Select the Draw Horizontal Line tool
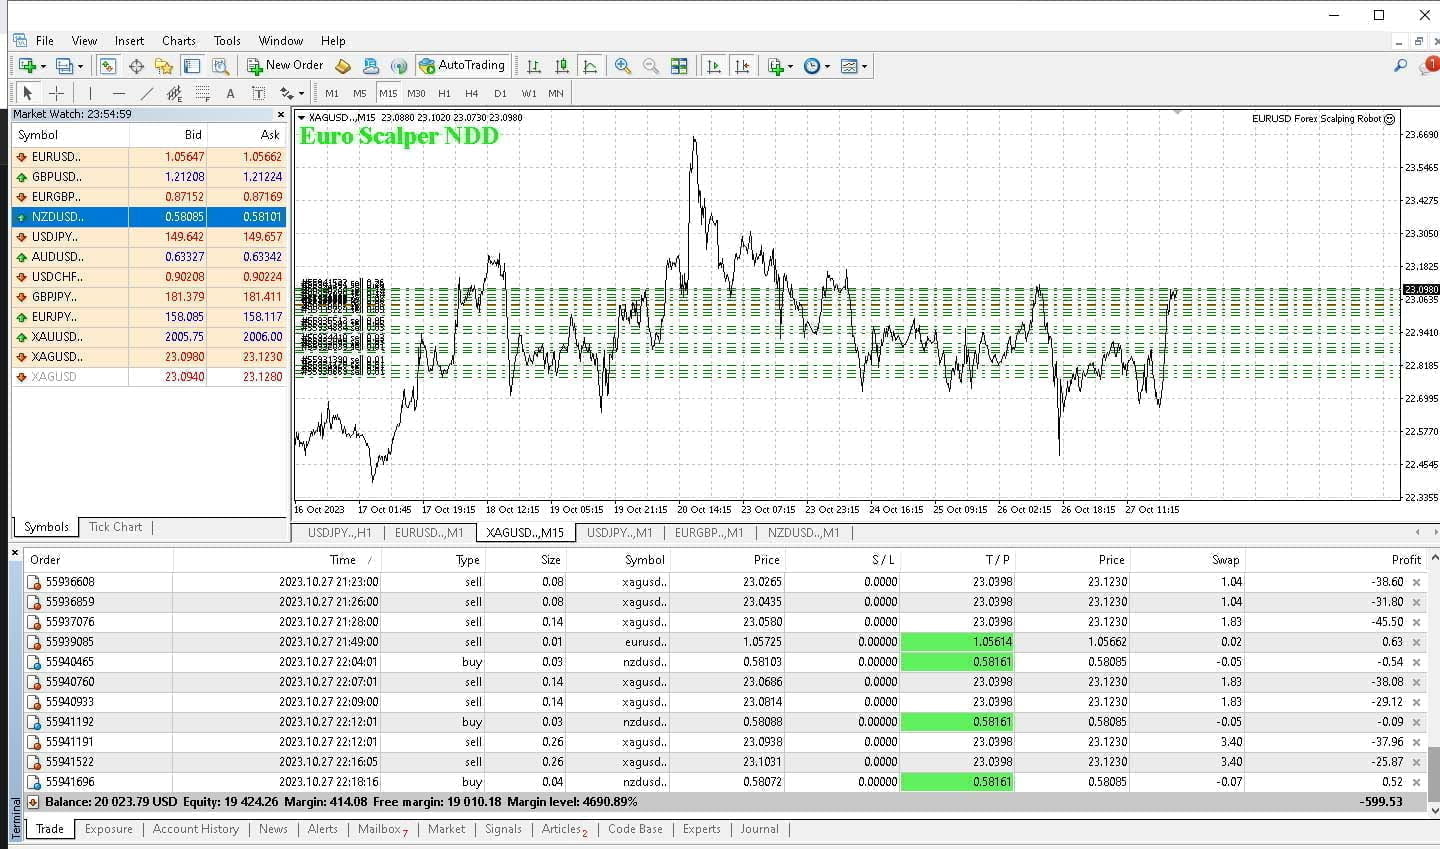Viewport: 1440px width, 849px height. coord(119,93)
